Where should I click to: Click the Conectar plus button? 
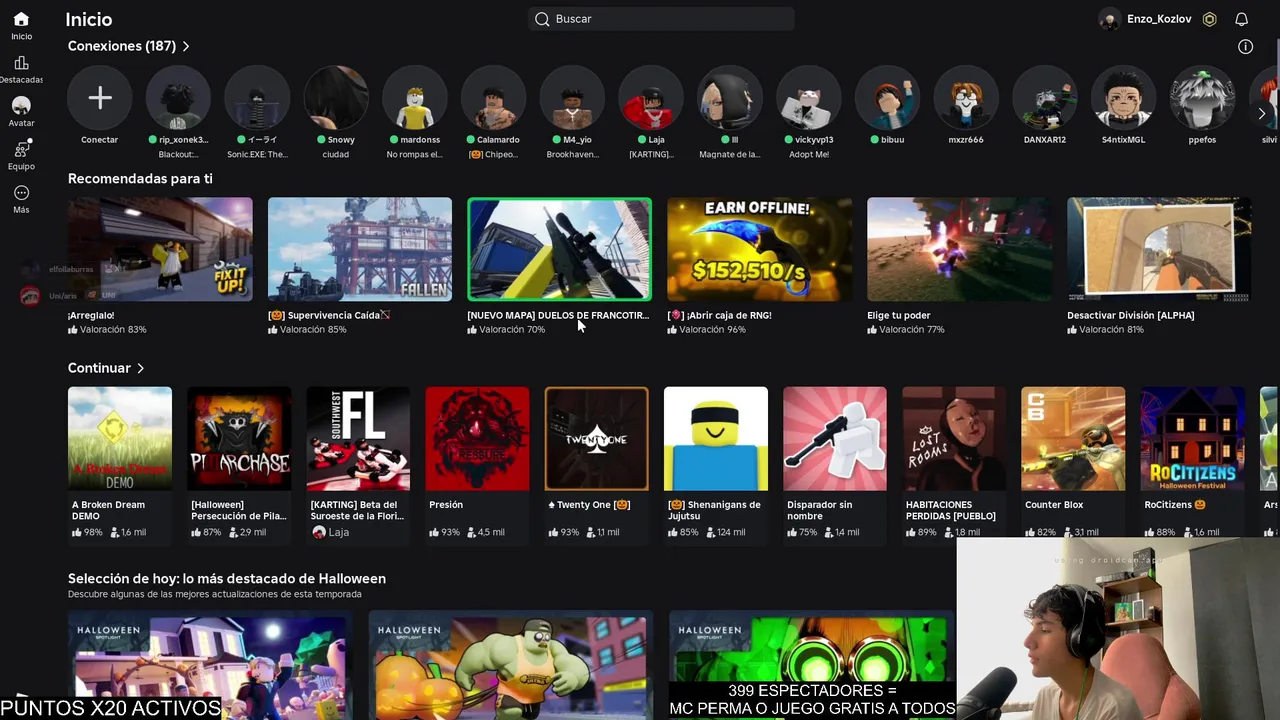[x=99, y=98]
